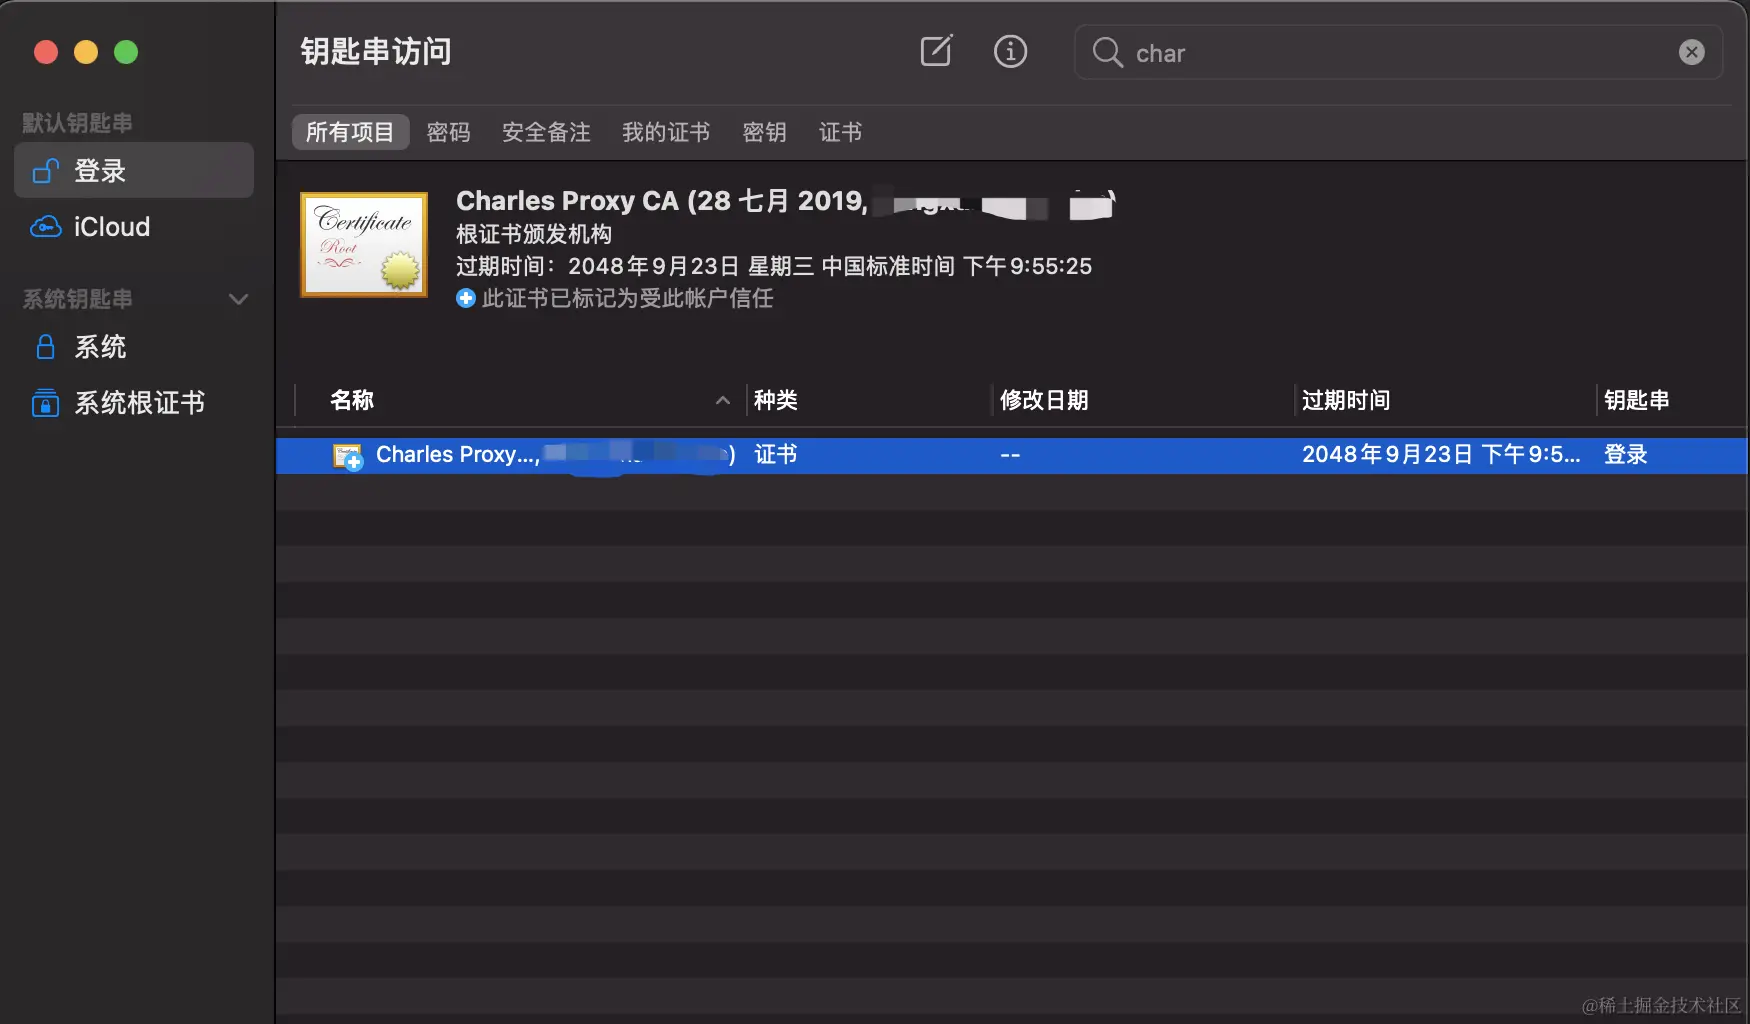The width and height of the screenshot is (1750, 1024).
Task: Switch to the 安全备注 tab
Action: [546, 132]
